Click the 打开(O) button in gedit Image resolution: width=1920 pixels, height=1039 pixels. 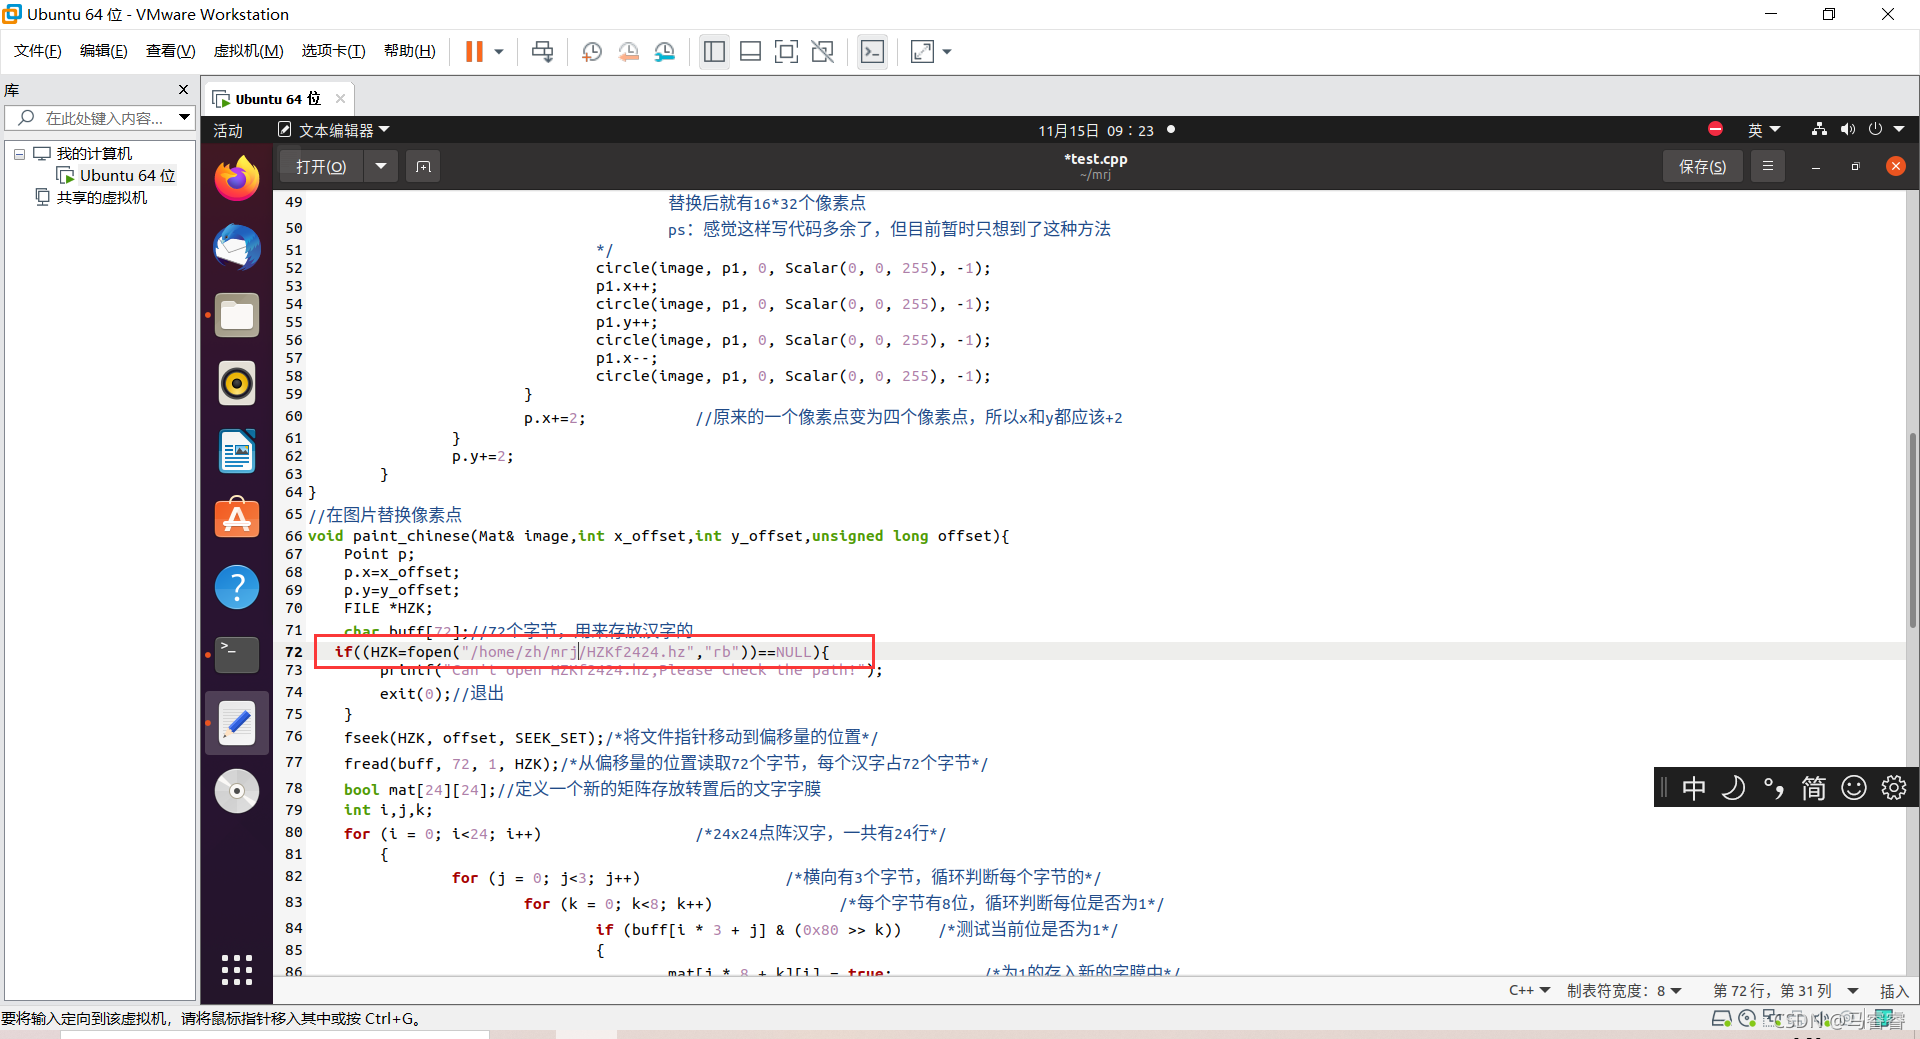(x=321, y=167)
